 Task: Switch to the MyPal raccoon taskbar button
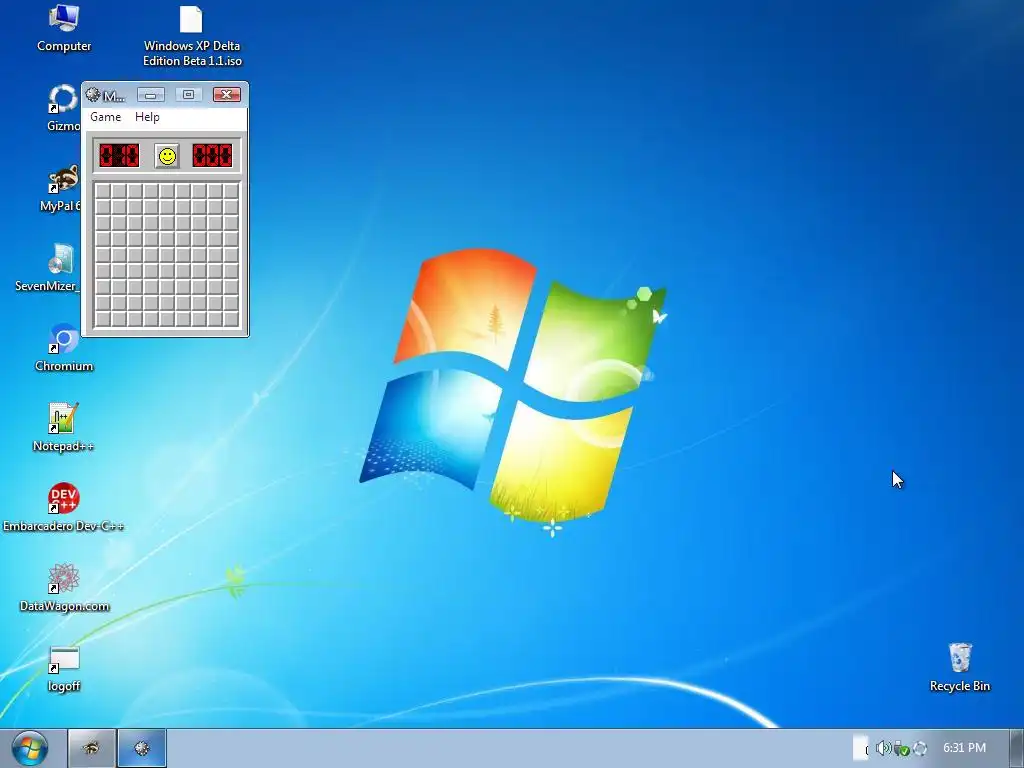point(91,748)
